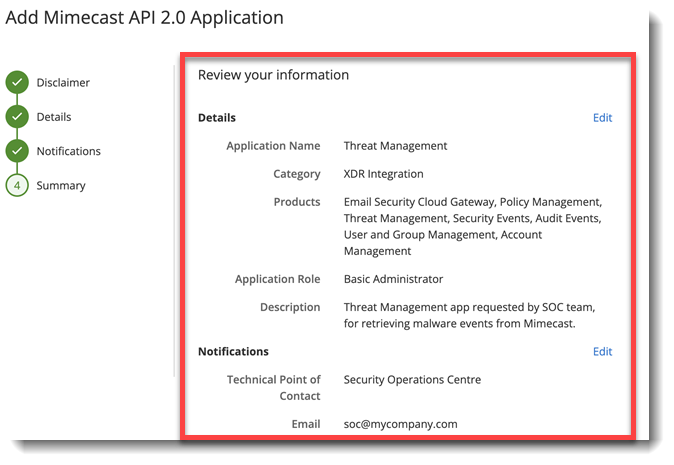This screenshot has width=674, height=465.
Task: Click the bold Notifications section heading
Action: point(233,352)
